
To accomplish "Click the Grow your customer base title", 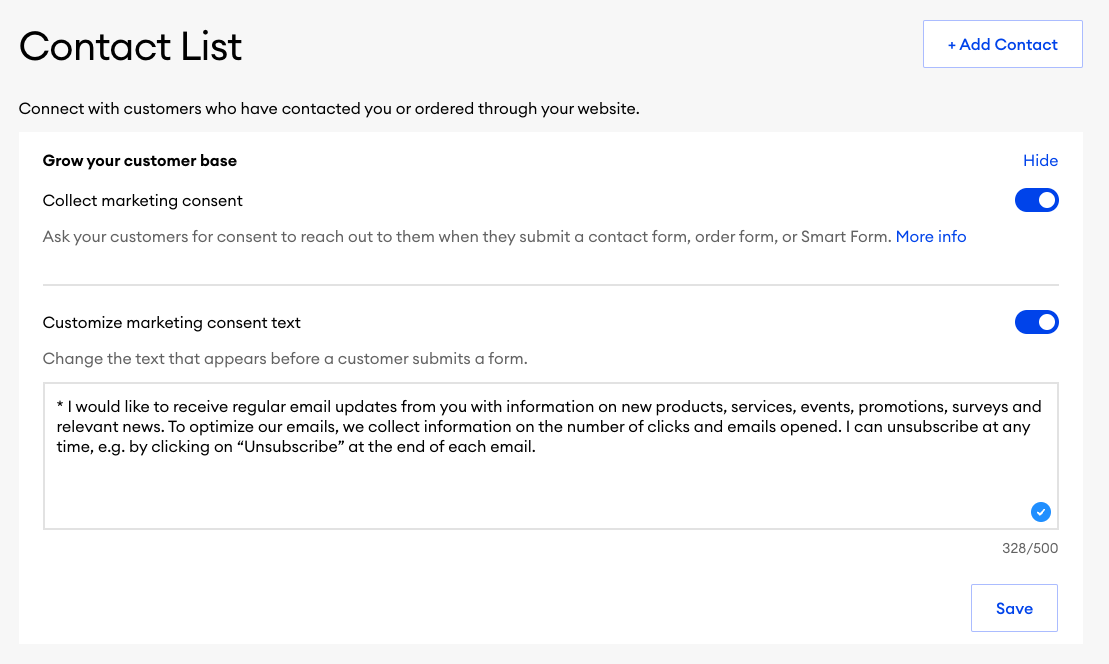I will tap(139, 161).
